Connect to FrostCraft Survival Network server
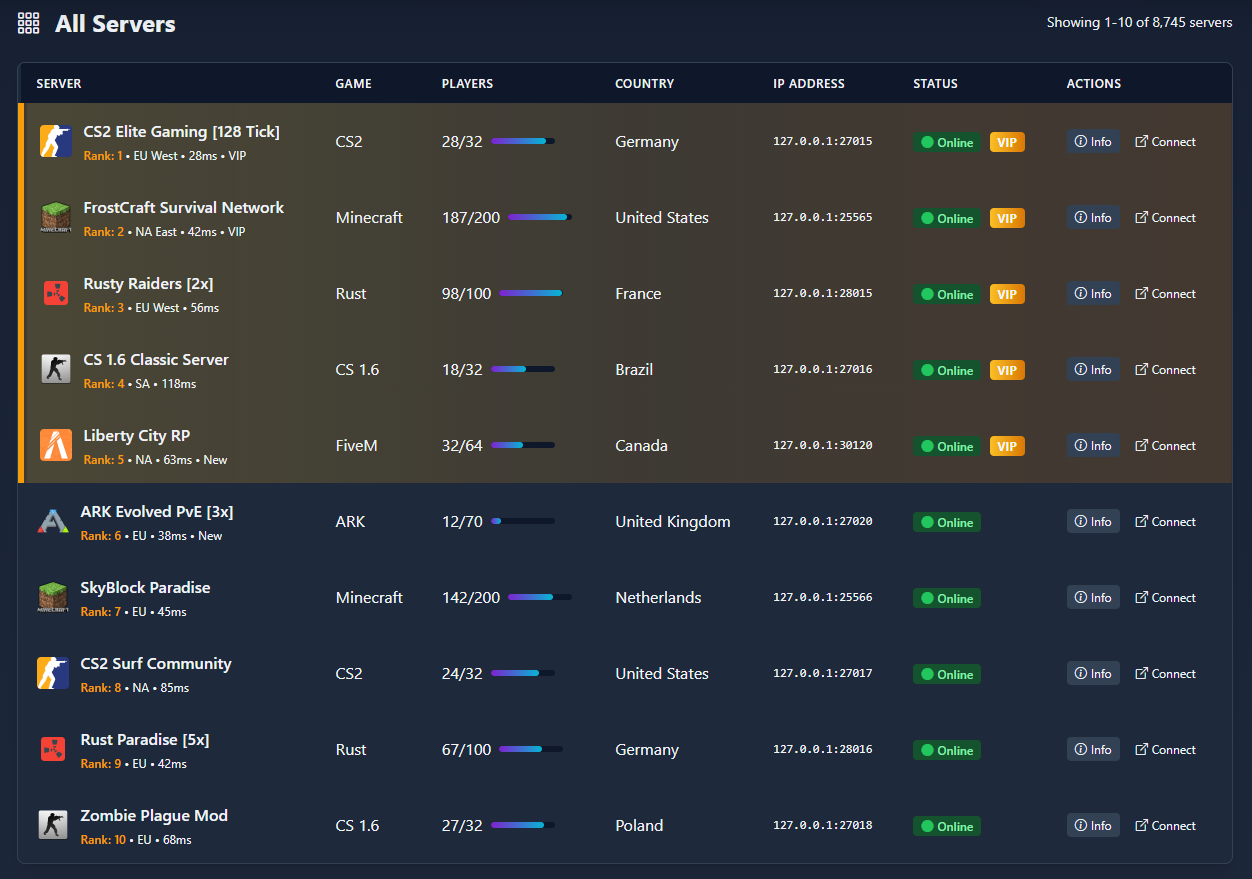This screenshot has width=1252, height=879. [x=1165, y=218]
